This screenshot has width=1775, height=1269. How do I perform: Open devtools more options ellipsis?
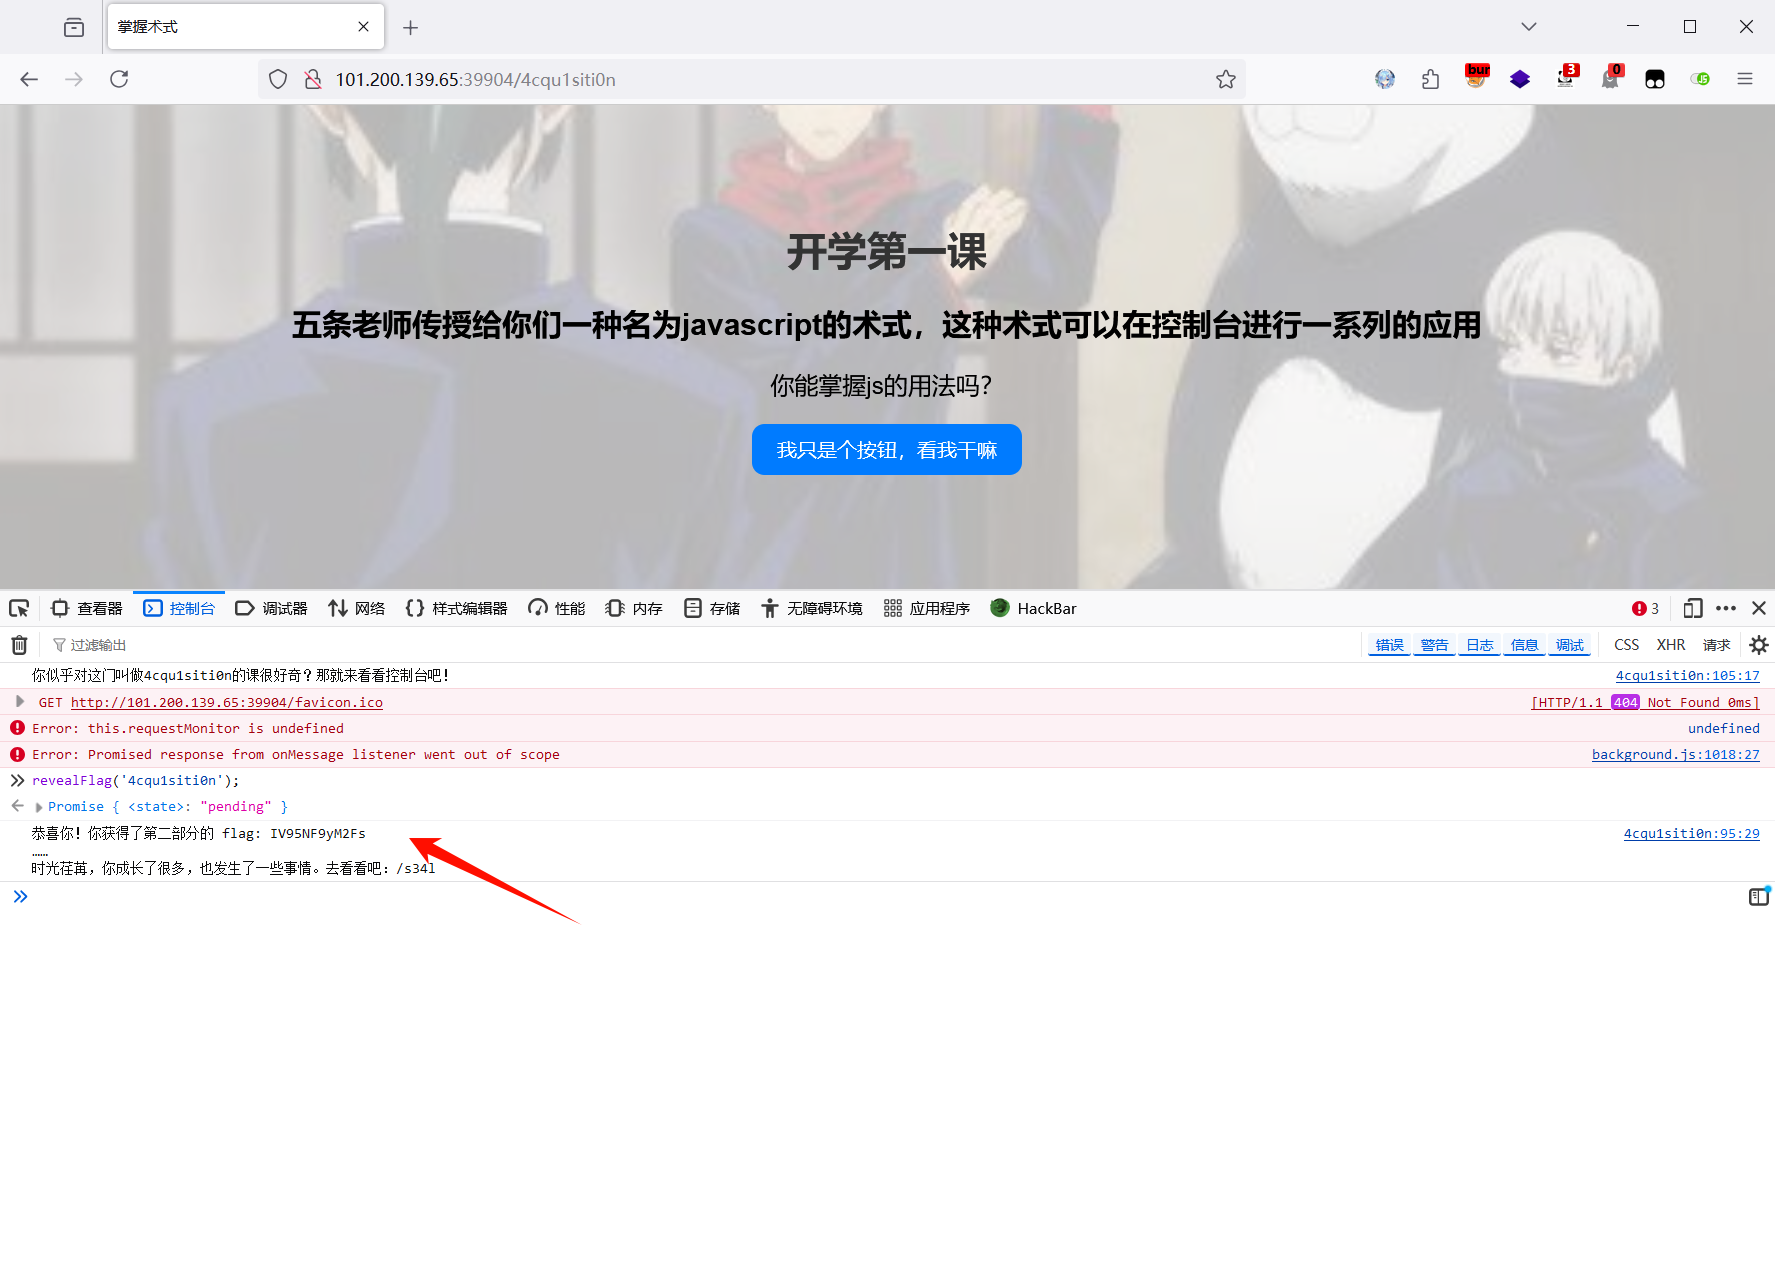(1726, 608)
